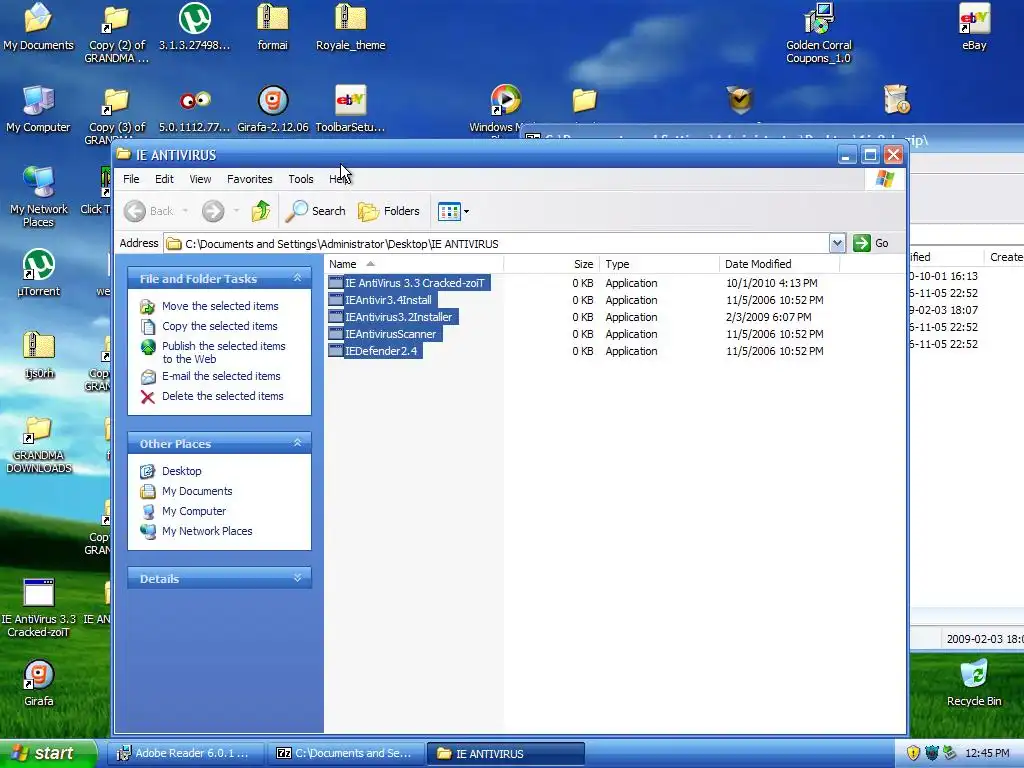Open the Favorites menu
Image resolution: width=1024 pixels, height=768 pixels.
[249, 179]
